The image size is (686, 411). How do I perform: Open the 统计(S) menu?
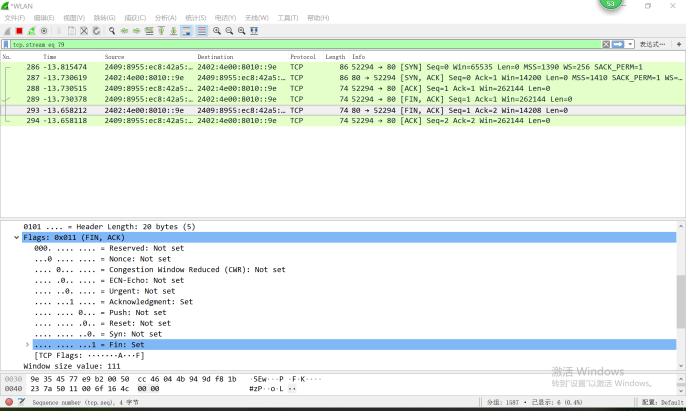[x=196, y=18]
